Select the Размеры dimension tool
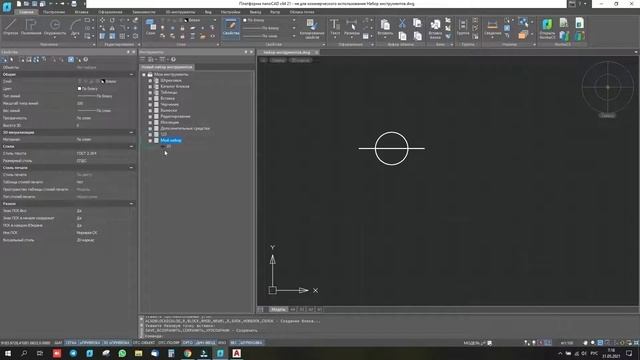Screen dimensions: 640x360 coord(351,27)
